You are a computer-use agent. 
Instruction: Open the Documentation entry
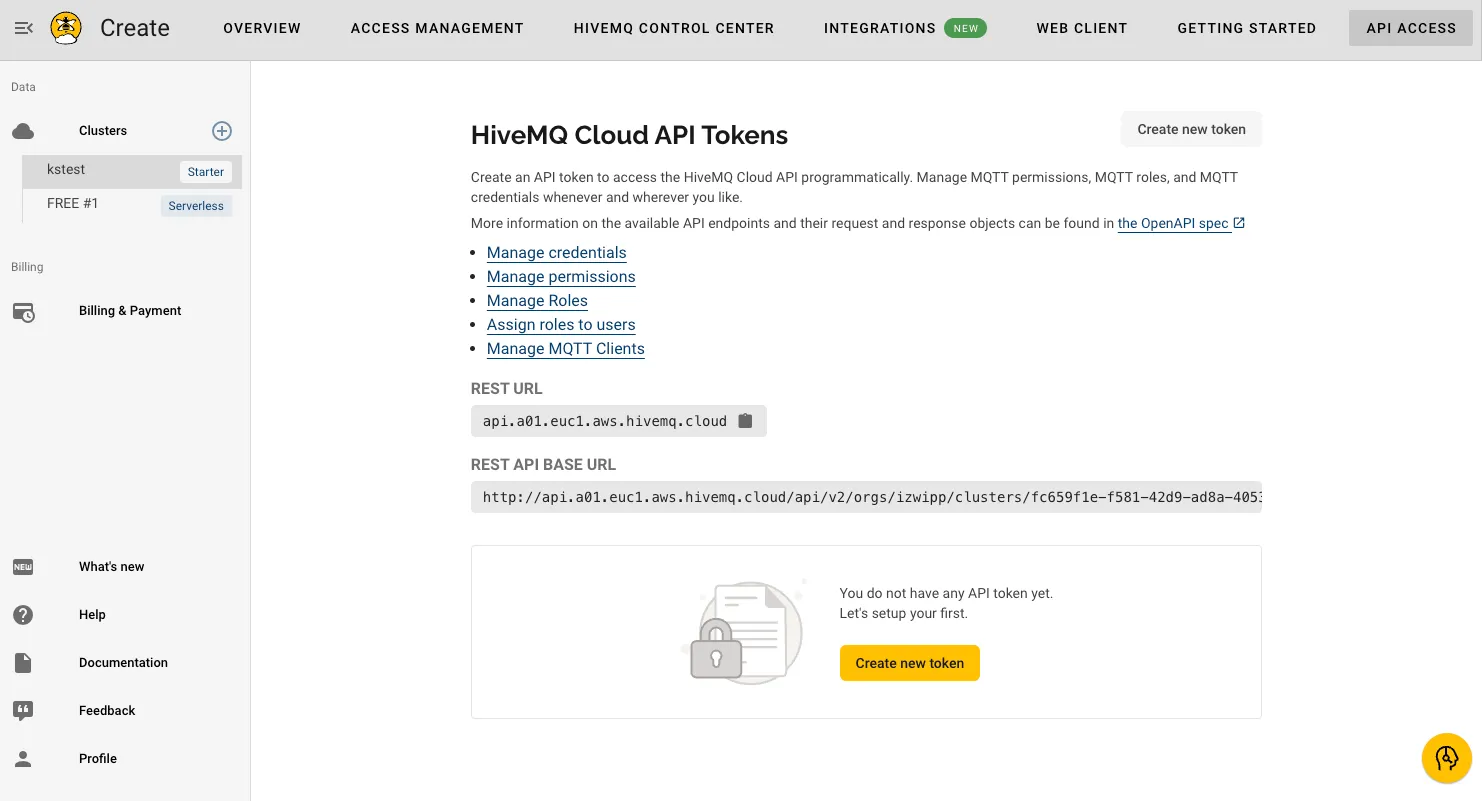pos(125,663)
